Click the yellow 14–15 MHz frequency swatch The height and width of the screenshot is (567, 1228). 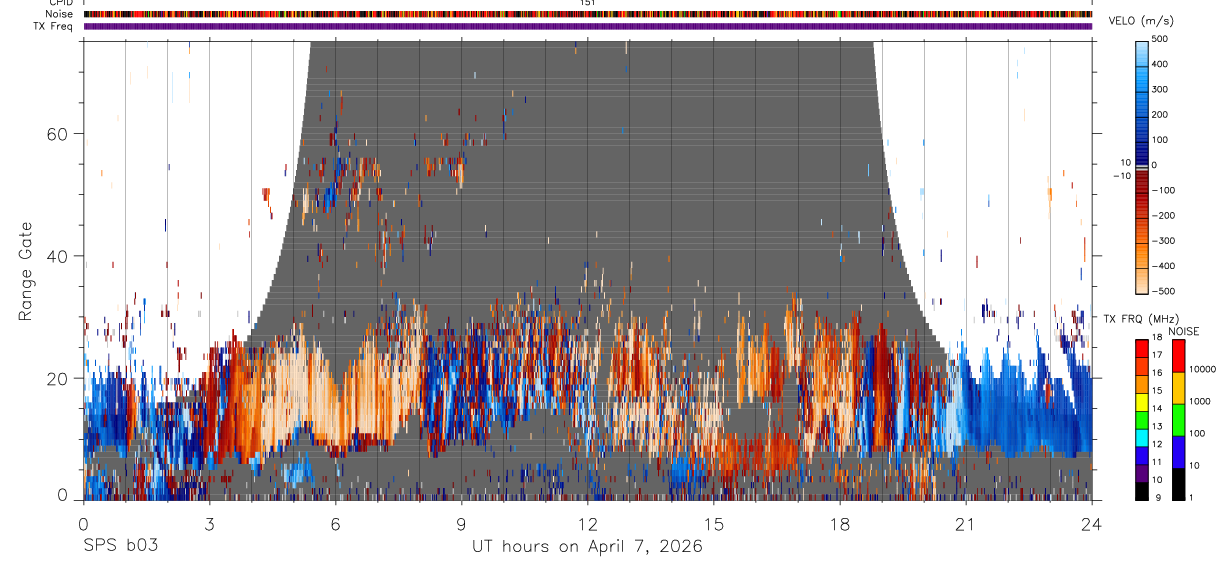(x=1141, y=402)
